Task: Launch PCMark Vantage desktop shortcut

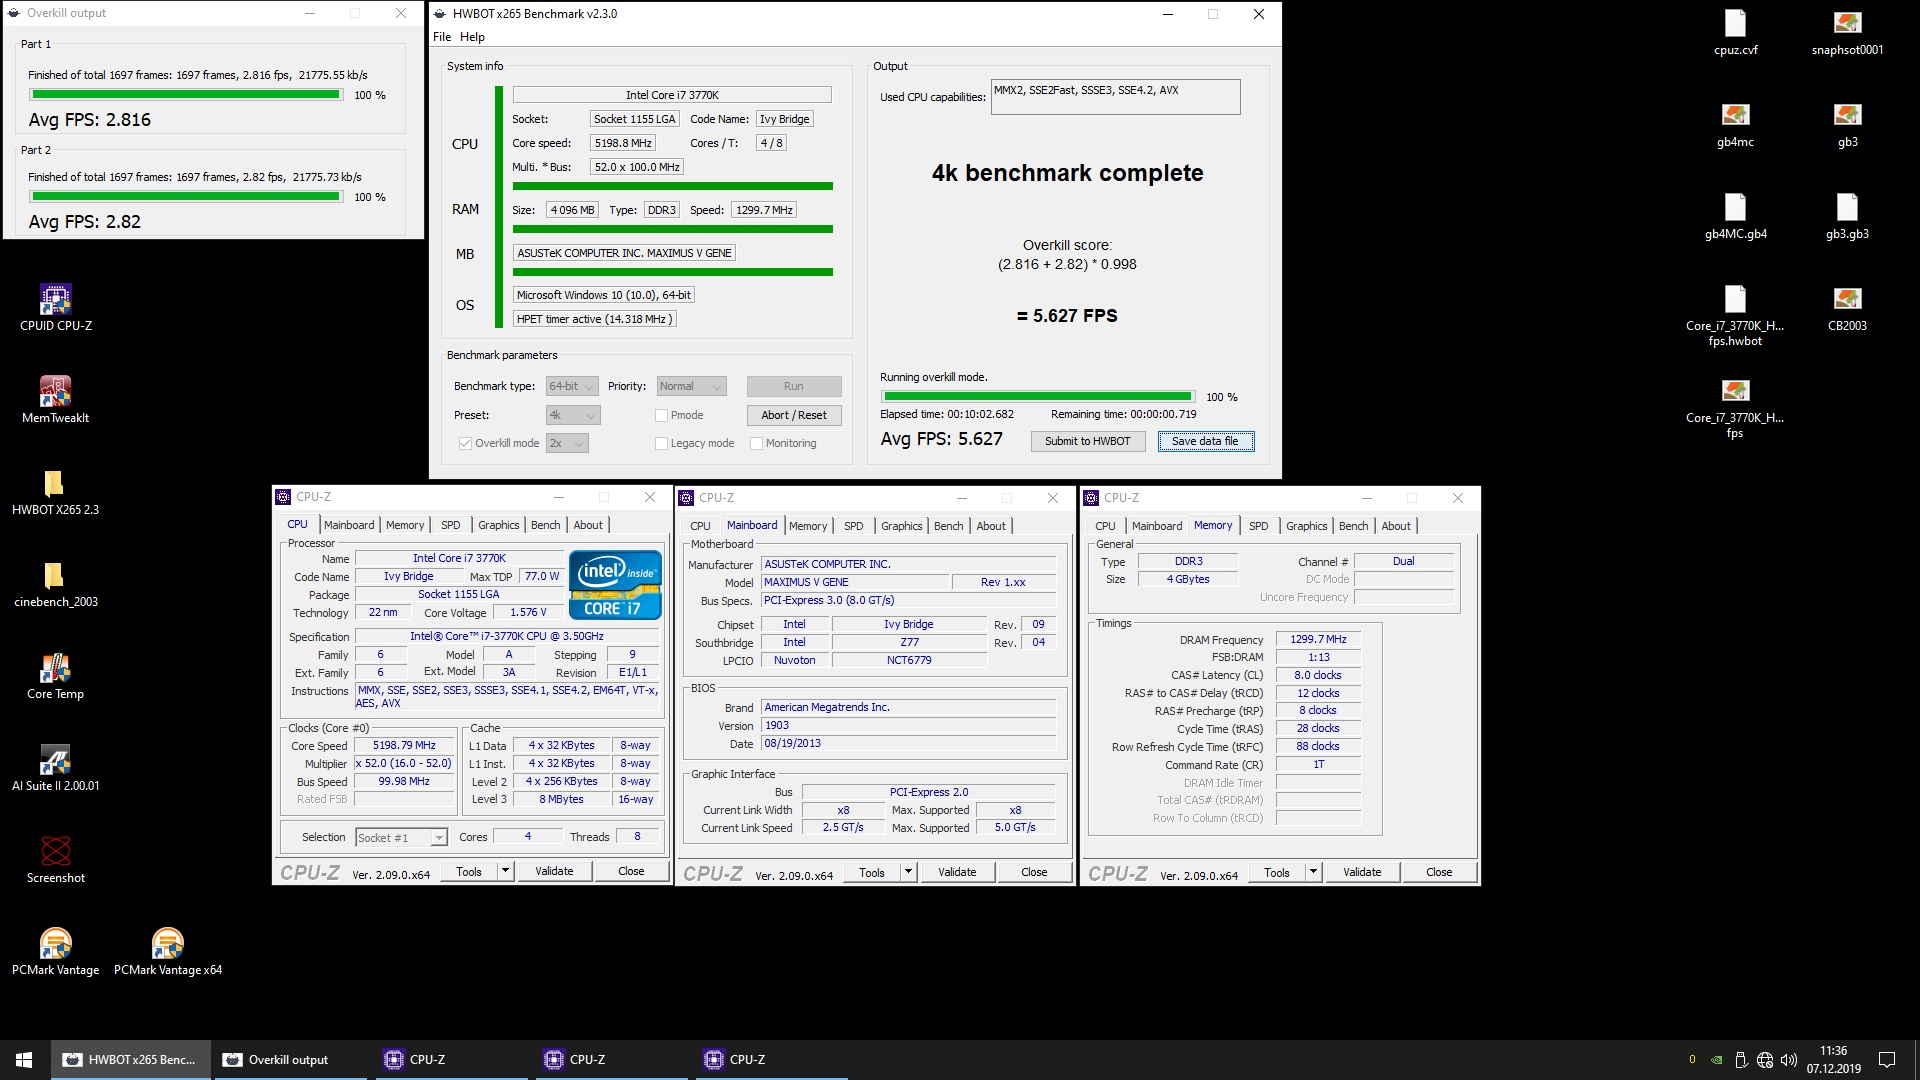Action: point(55,951)
